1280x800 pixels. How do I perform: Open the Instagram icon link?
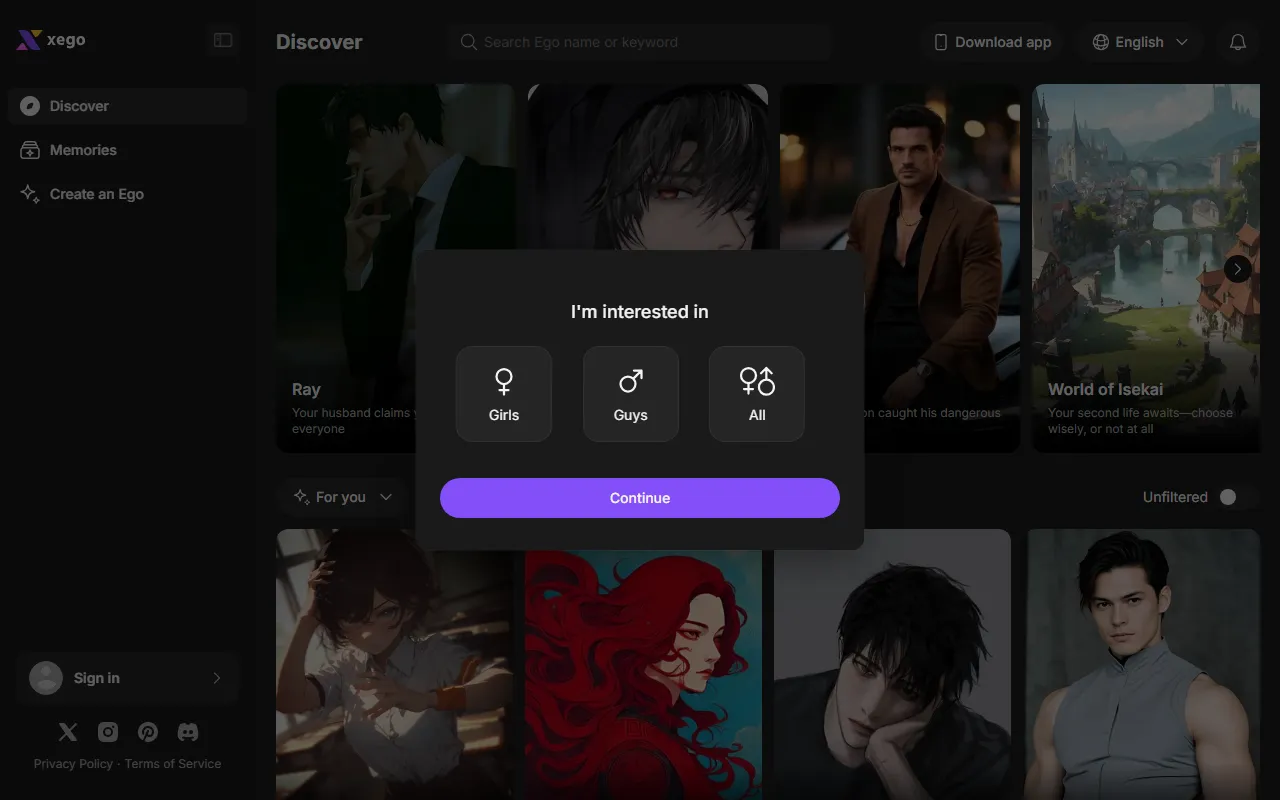(x=108, y=732)
